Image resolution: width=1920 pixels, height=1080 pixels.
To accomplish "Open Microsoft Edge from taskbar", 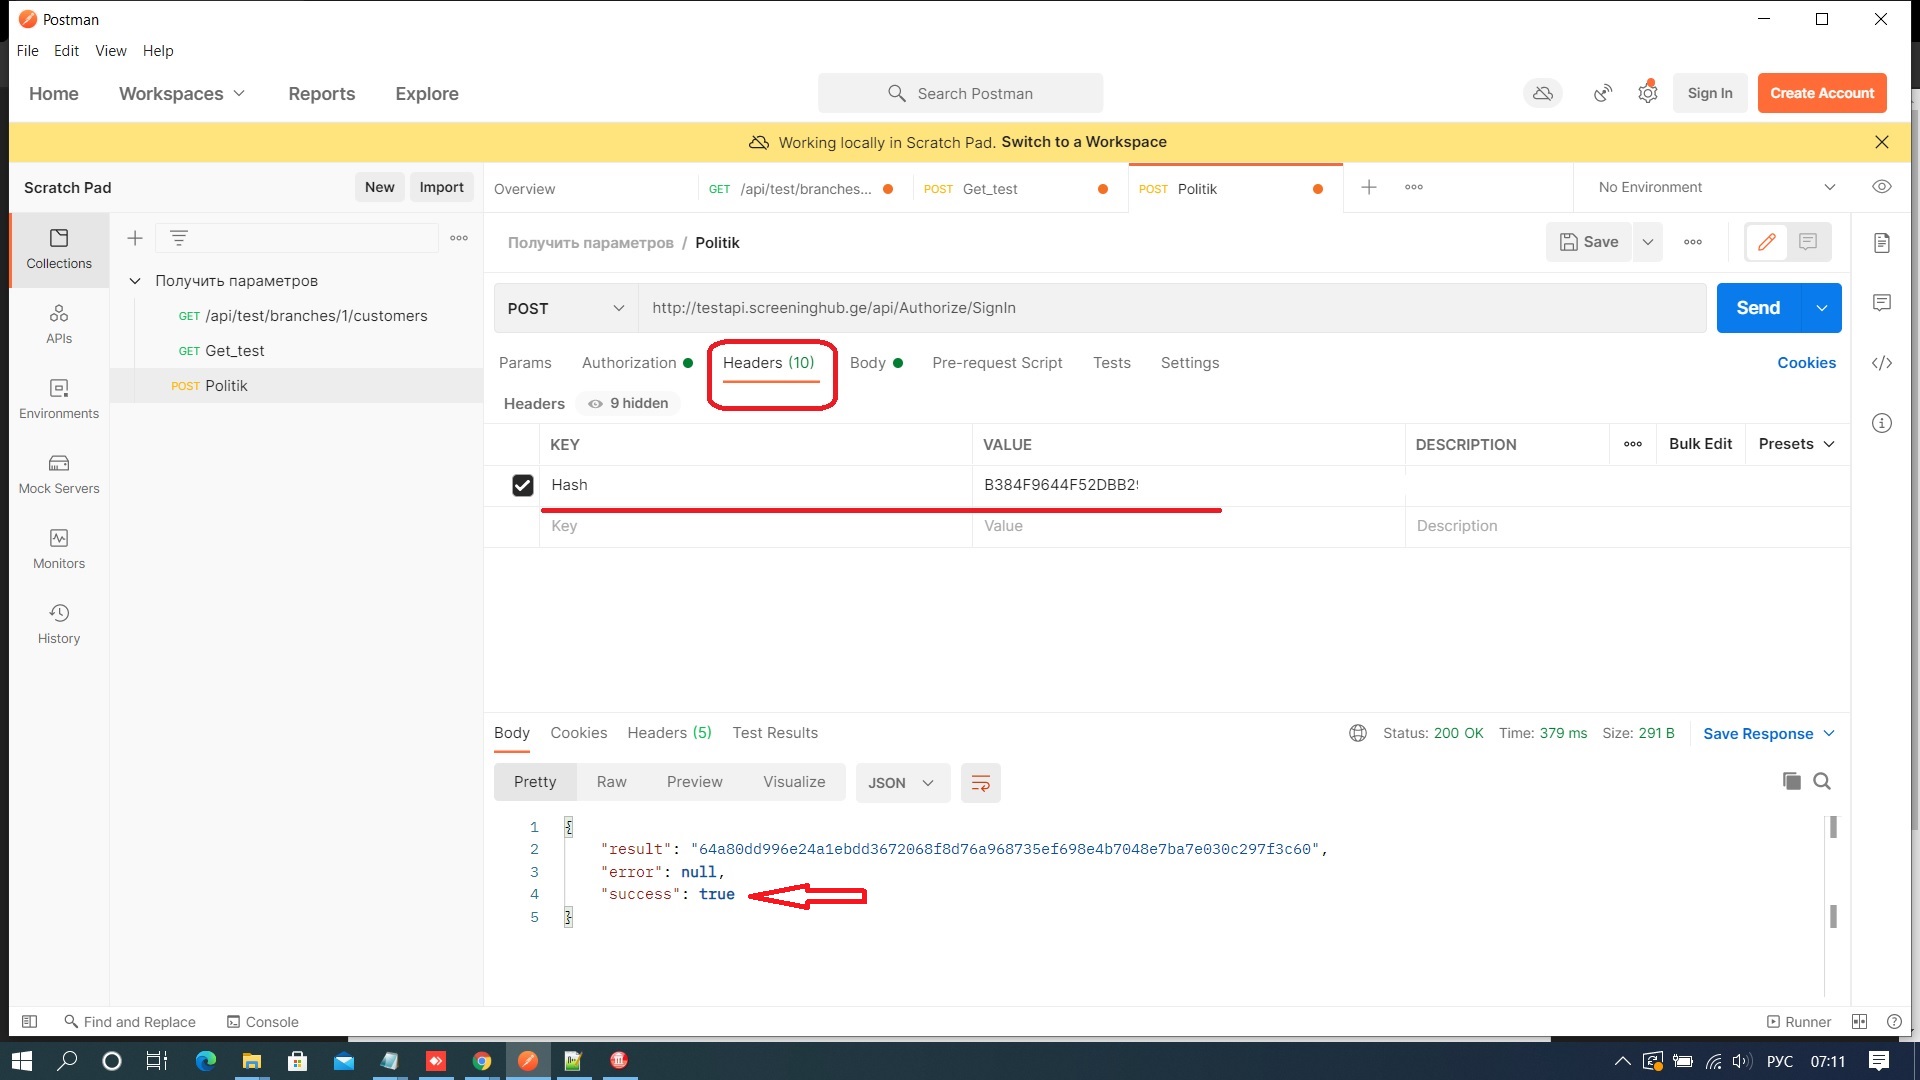I will [x=205, y=1061].
